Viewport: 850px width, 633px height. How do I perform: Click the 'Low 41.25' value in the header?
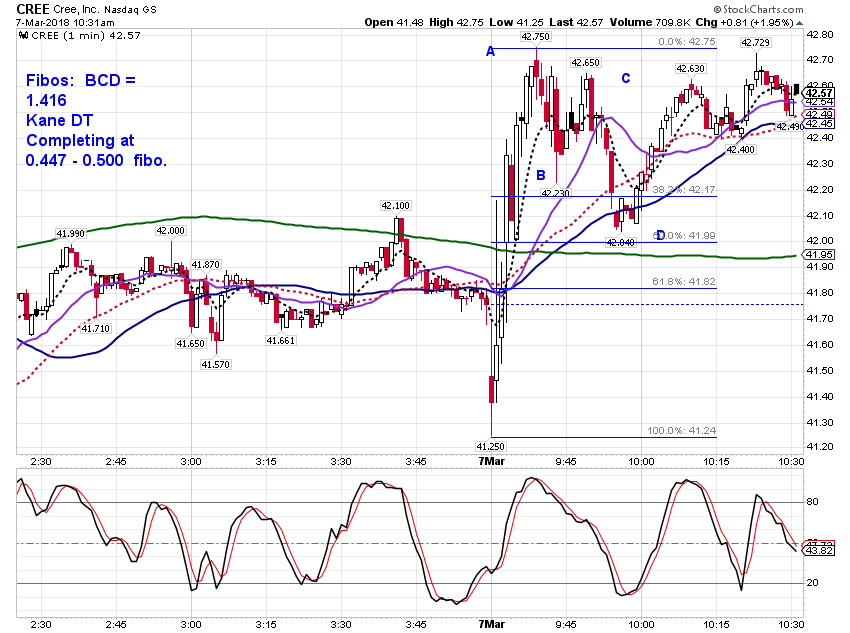coord(517,22)
